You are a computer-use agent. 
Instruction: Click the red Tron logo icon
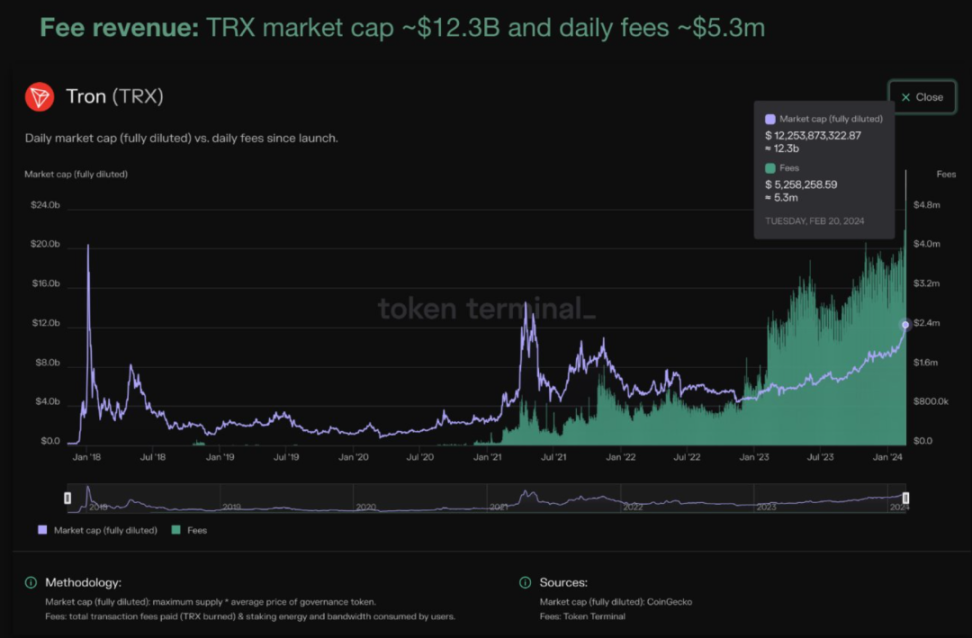pos(39,97)
